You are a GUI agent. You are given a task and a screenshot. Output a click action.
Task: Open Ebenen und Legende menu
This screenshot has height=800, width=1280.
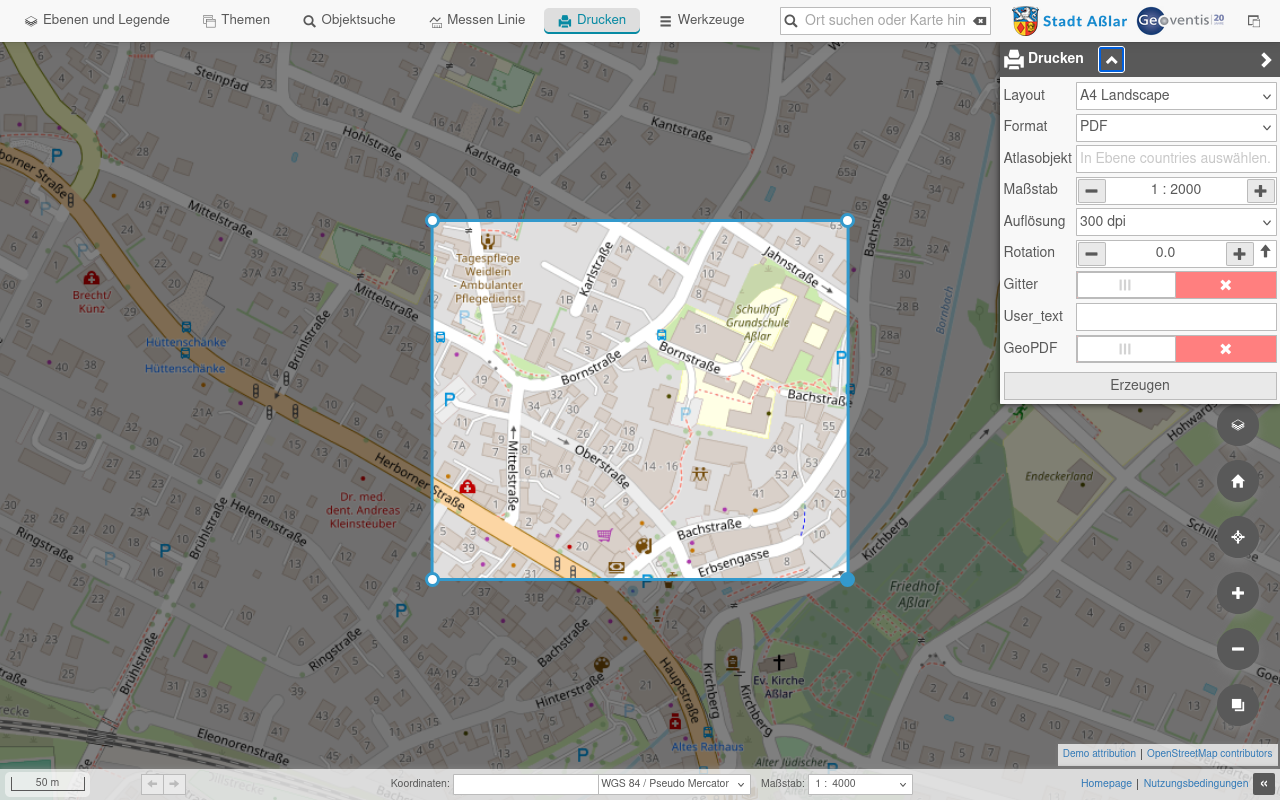pyautogui.click(x=97, y=20)
